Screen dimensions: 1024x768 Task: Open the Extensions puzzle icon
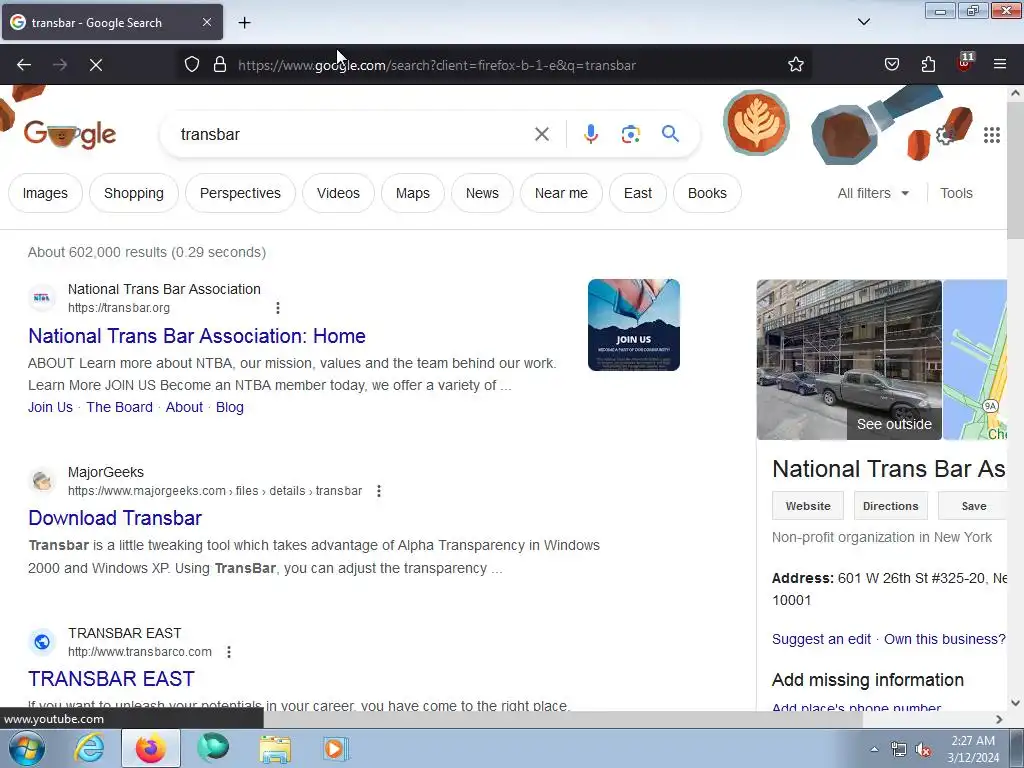pyautogui.click(x=928, y=64)
